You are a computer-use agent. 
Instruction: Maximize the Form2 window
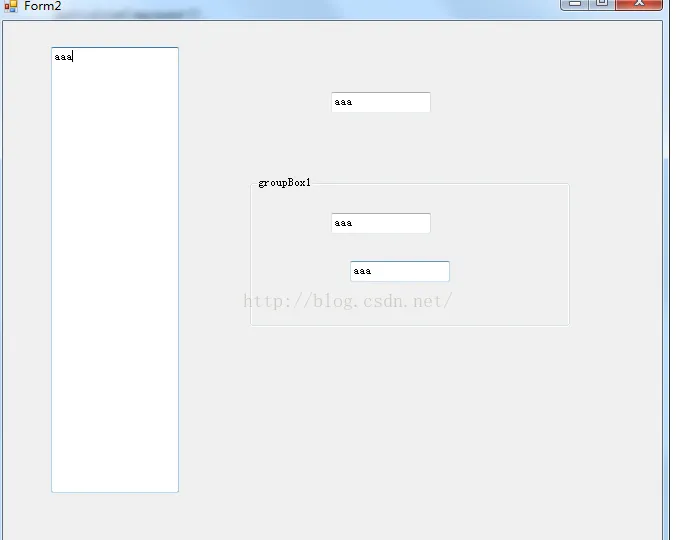pyautogui.click(x=602, y=4)
